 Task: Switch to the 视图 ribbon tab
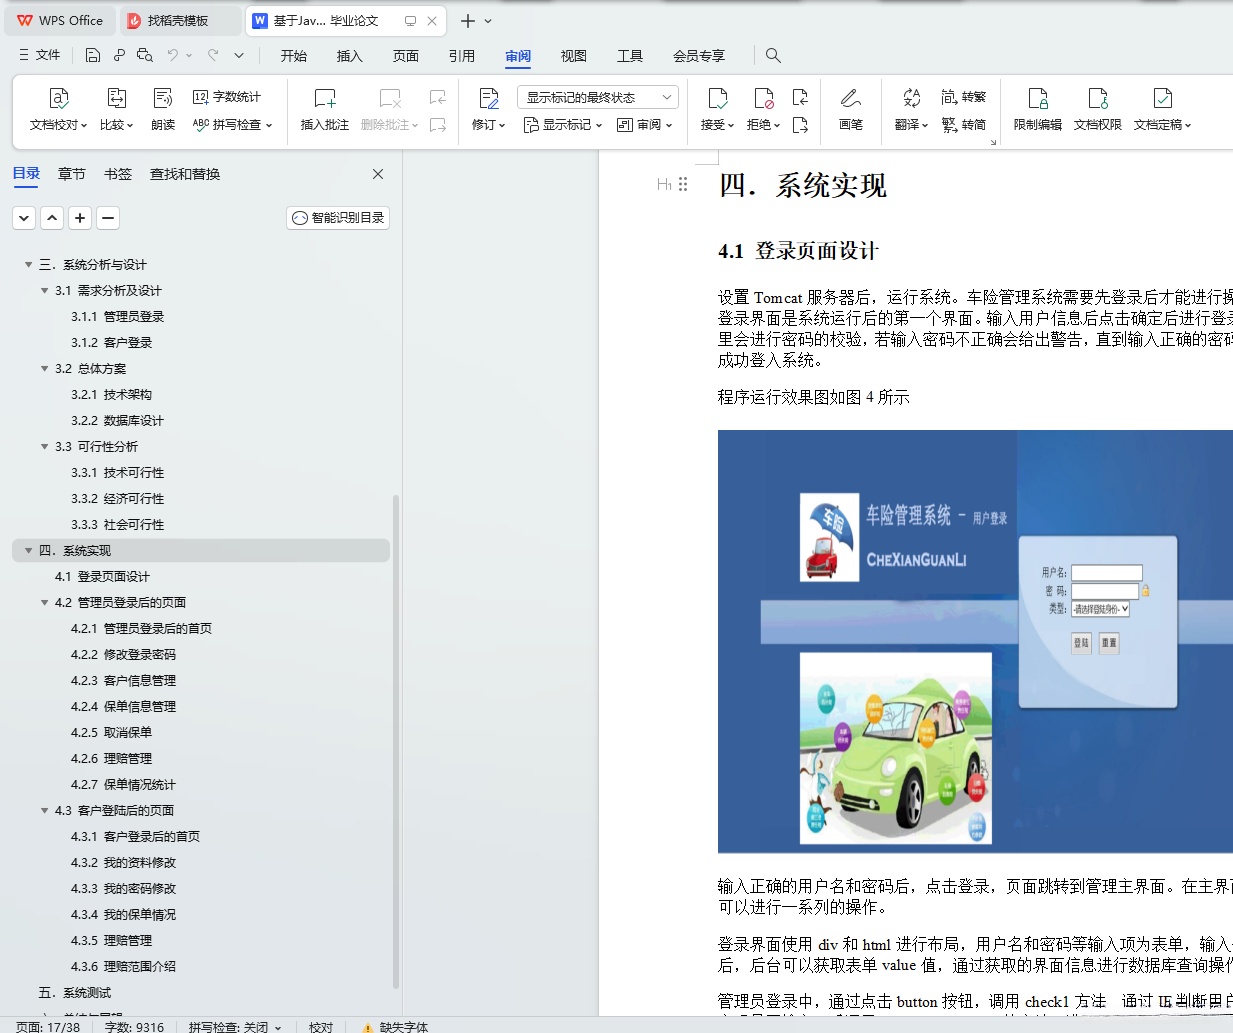pyautogui.click(x=573, y=56)
